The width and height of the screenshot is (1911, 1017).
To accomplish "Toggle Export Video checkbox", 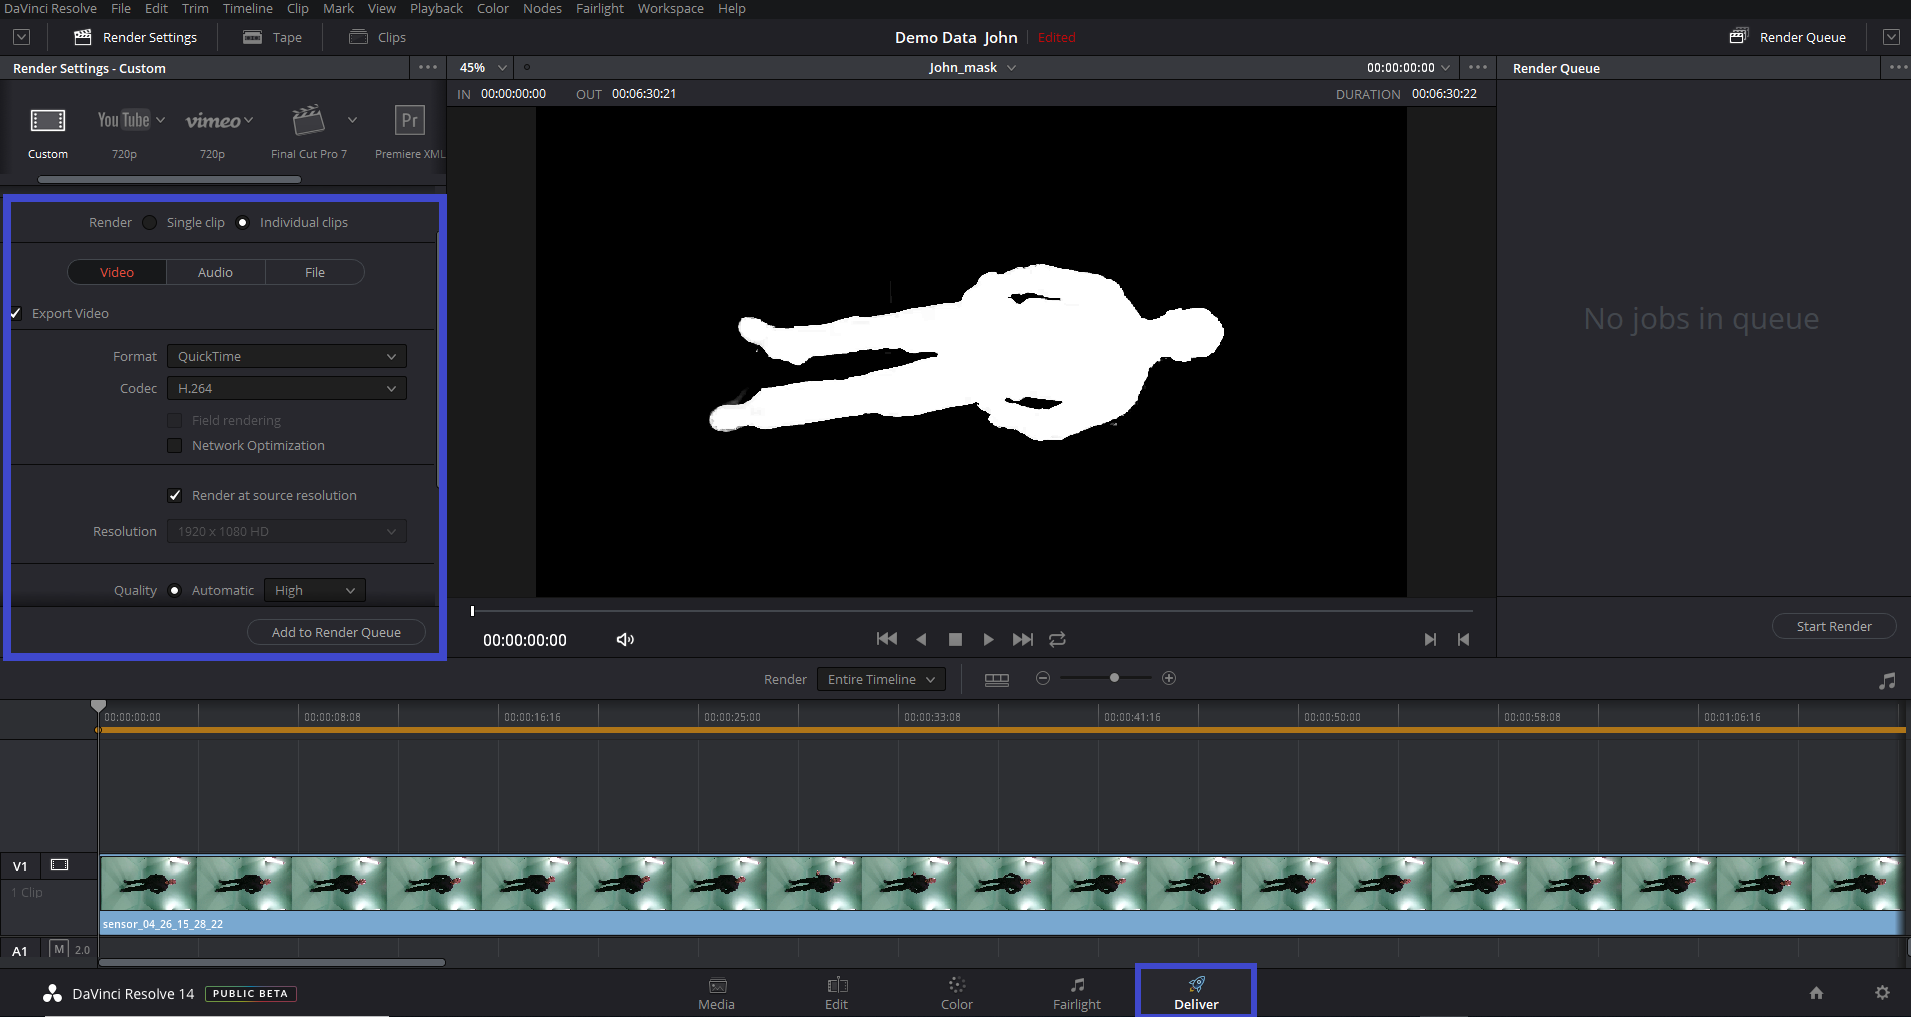I will pyautogui.click(x=16, y=313).
